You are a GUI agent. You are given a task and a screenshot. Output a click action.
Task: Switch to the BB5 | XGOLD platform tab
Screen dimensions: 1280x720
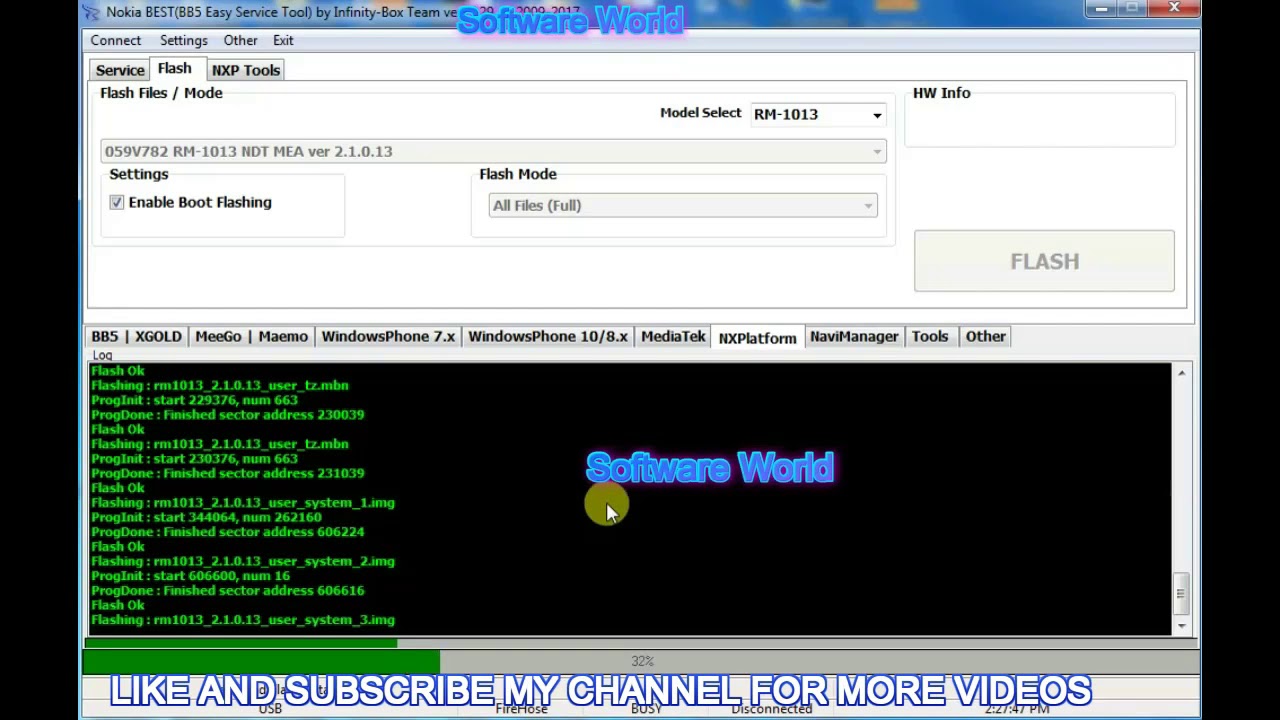137,337
